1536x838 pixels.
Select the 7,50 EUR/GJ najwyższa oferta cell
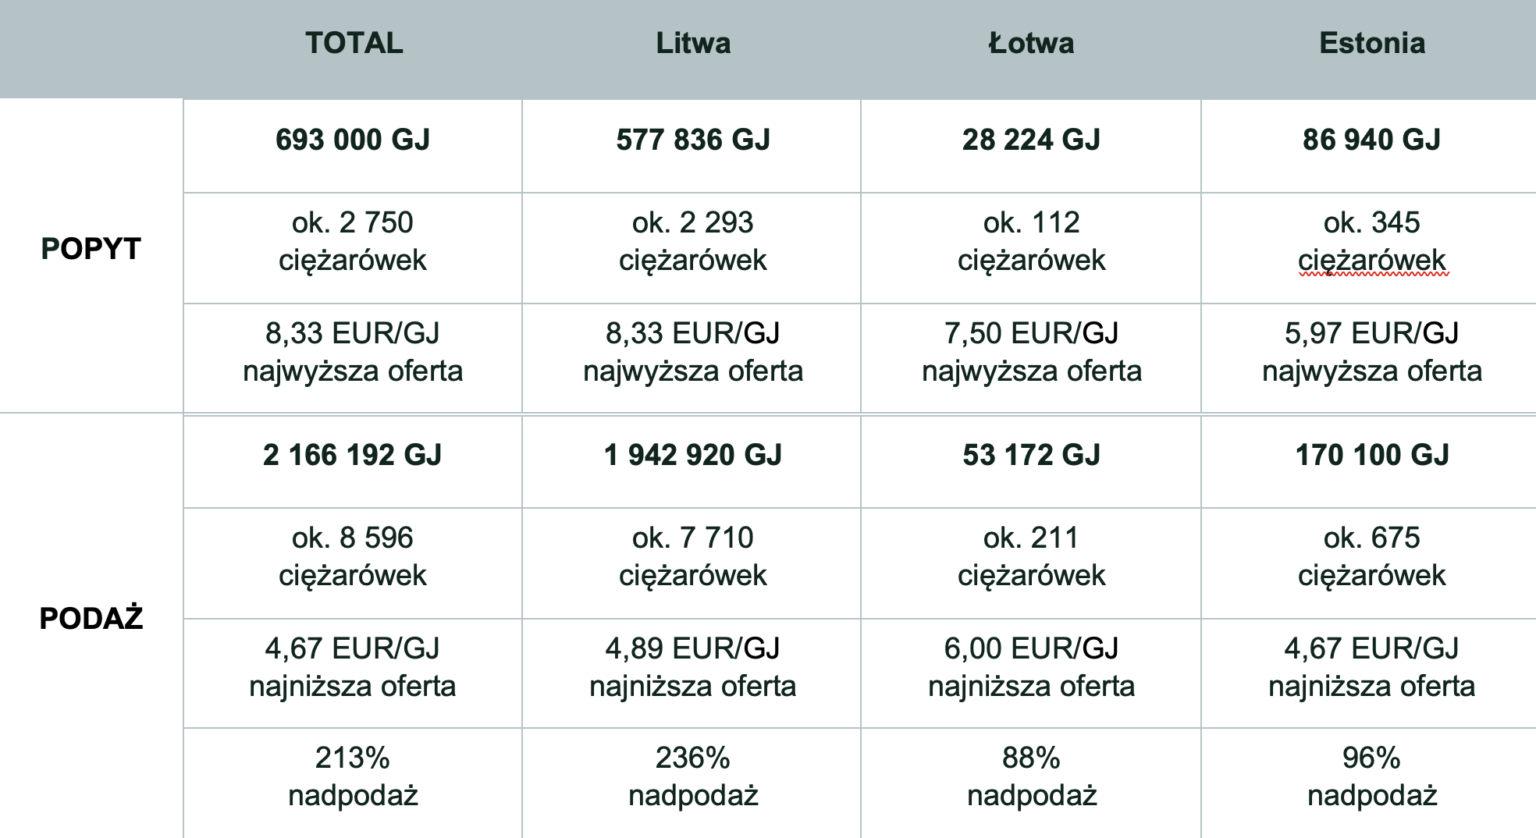coord(1031,358)
